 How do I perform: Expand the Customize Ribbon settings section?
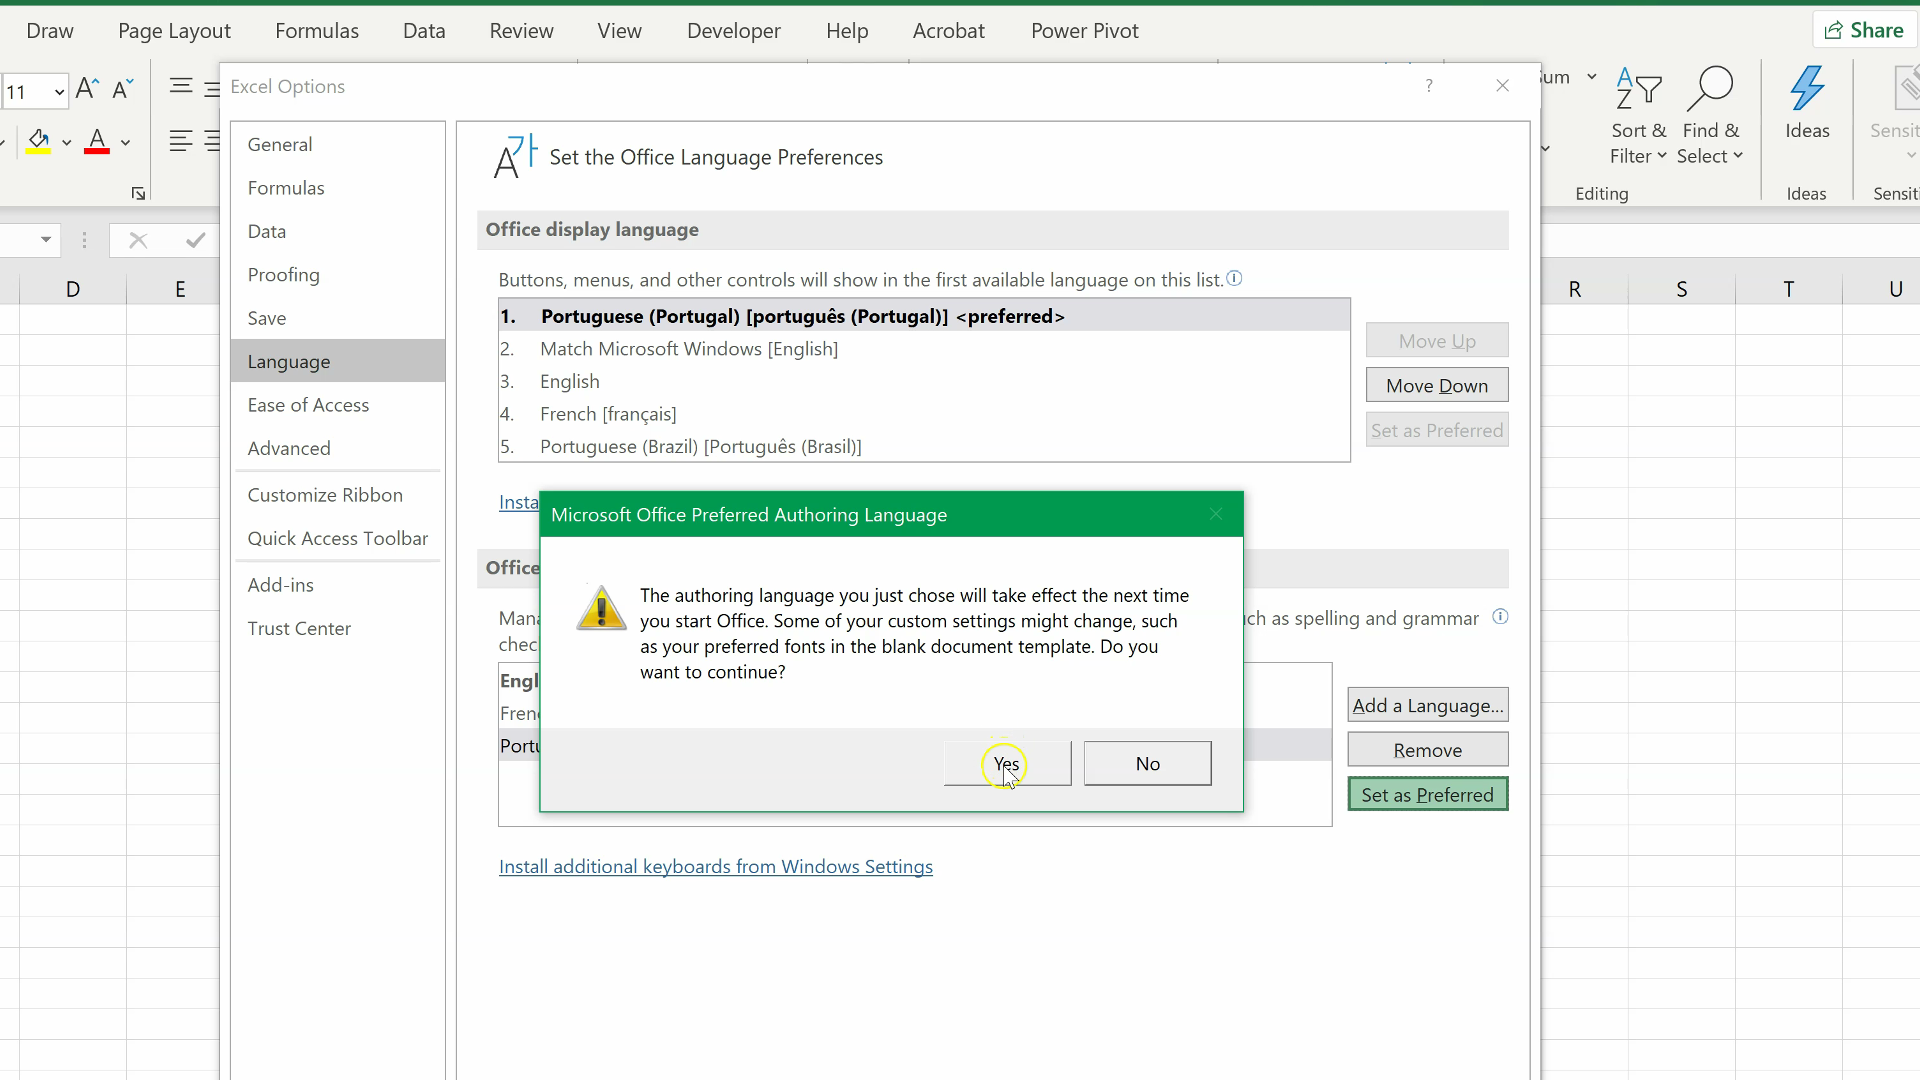click(x=324, y=495)
